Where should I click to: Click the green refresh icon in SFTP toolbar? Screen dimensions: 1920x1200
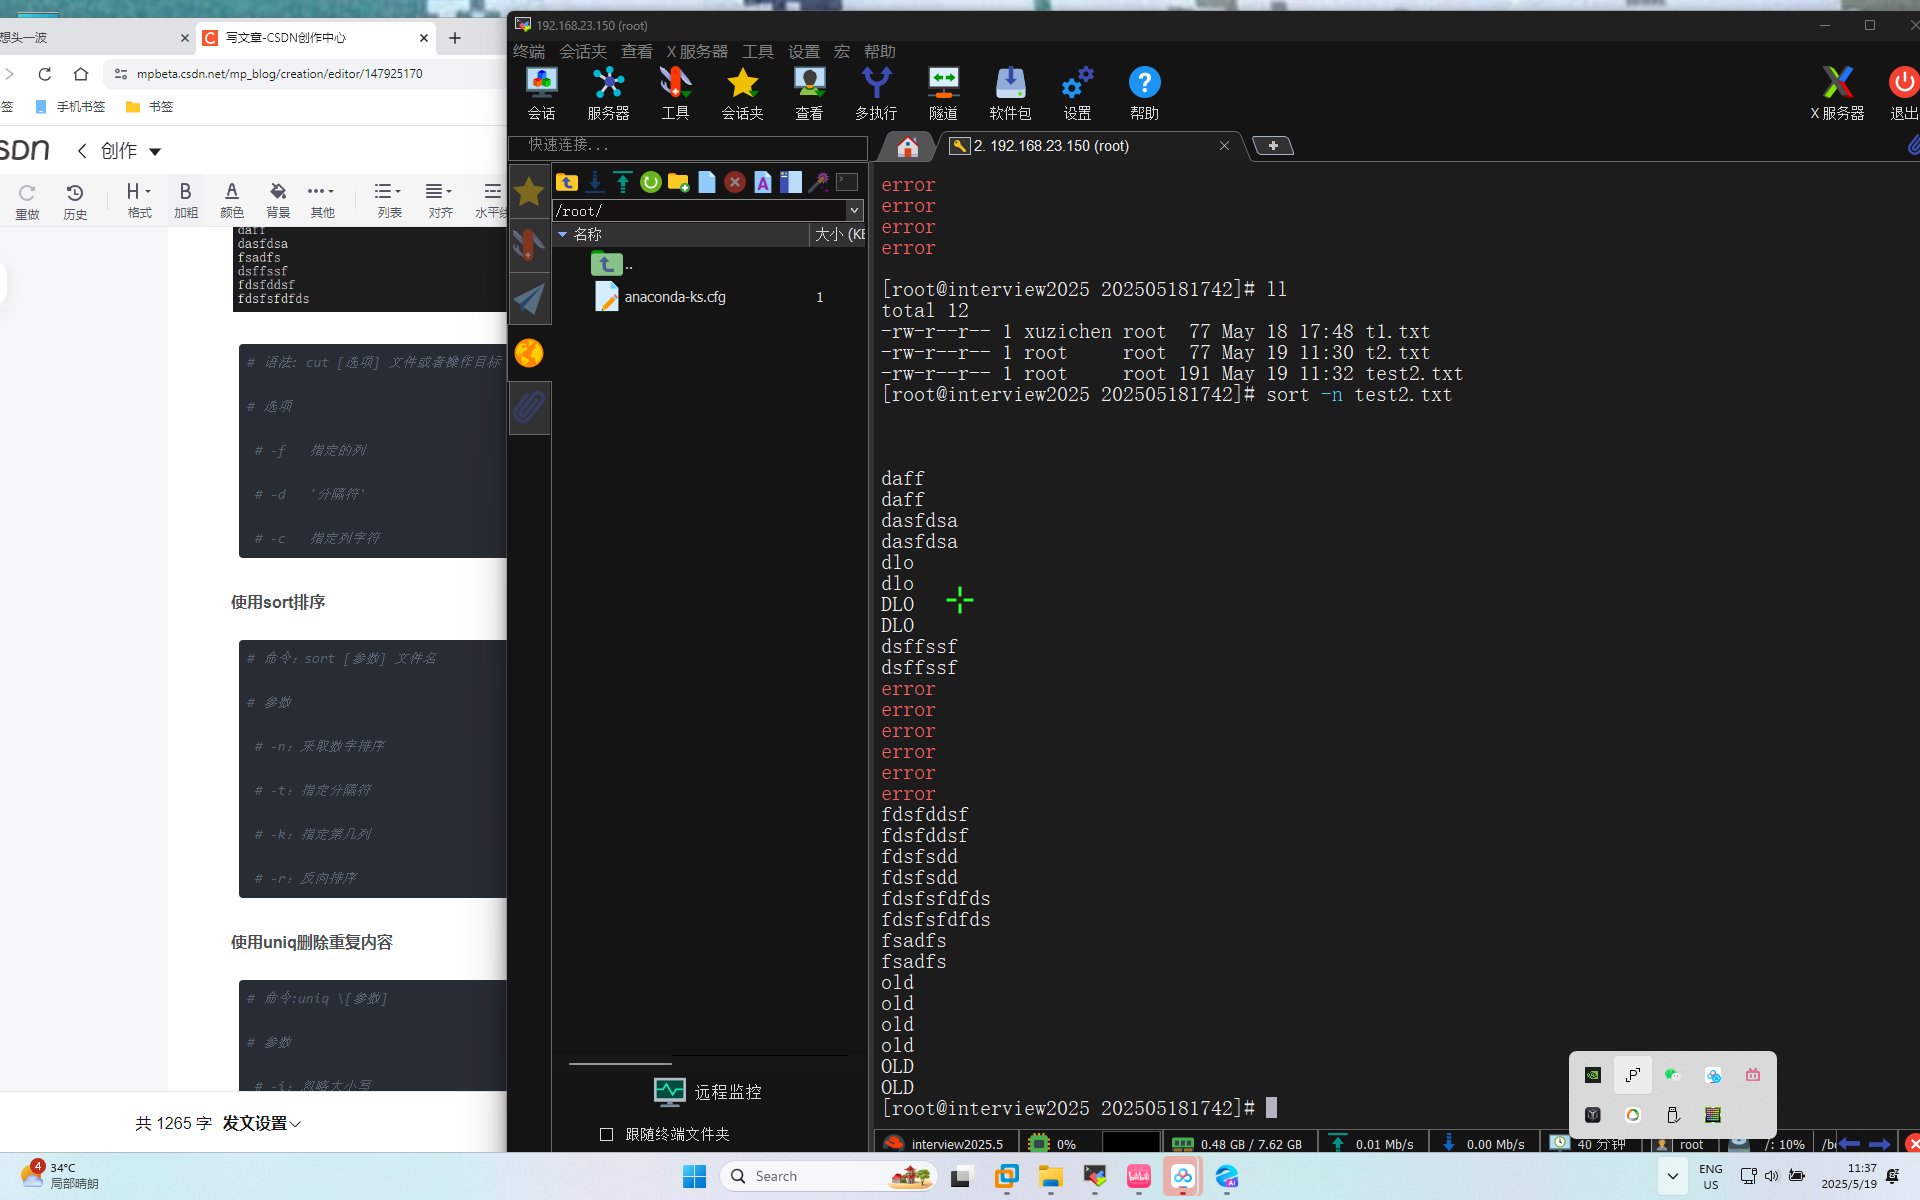[650, 182]
